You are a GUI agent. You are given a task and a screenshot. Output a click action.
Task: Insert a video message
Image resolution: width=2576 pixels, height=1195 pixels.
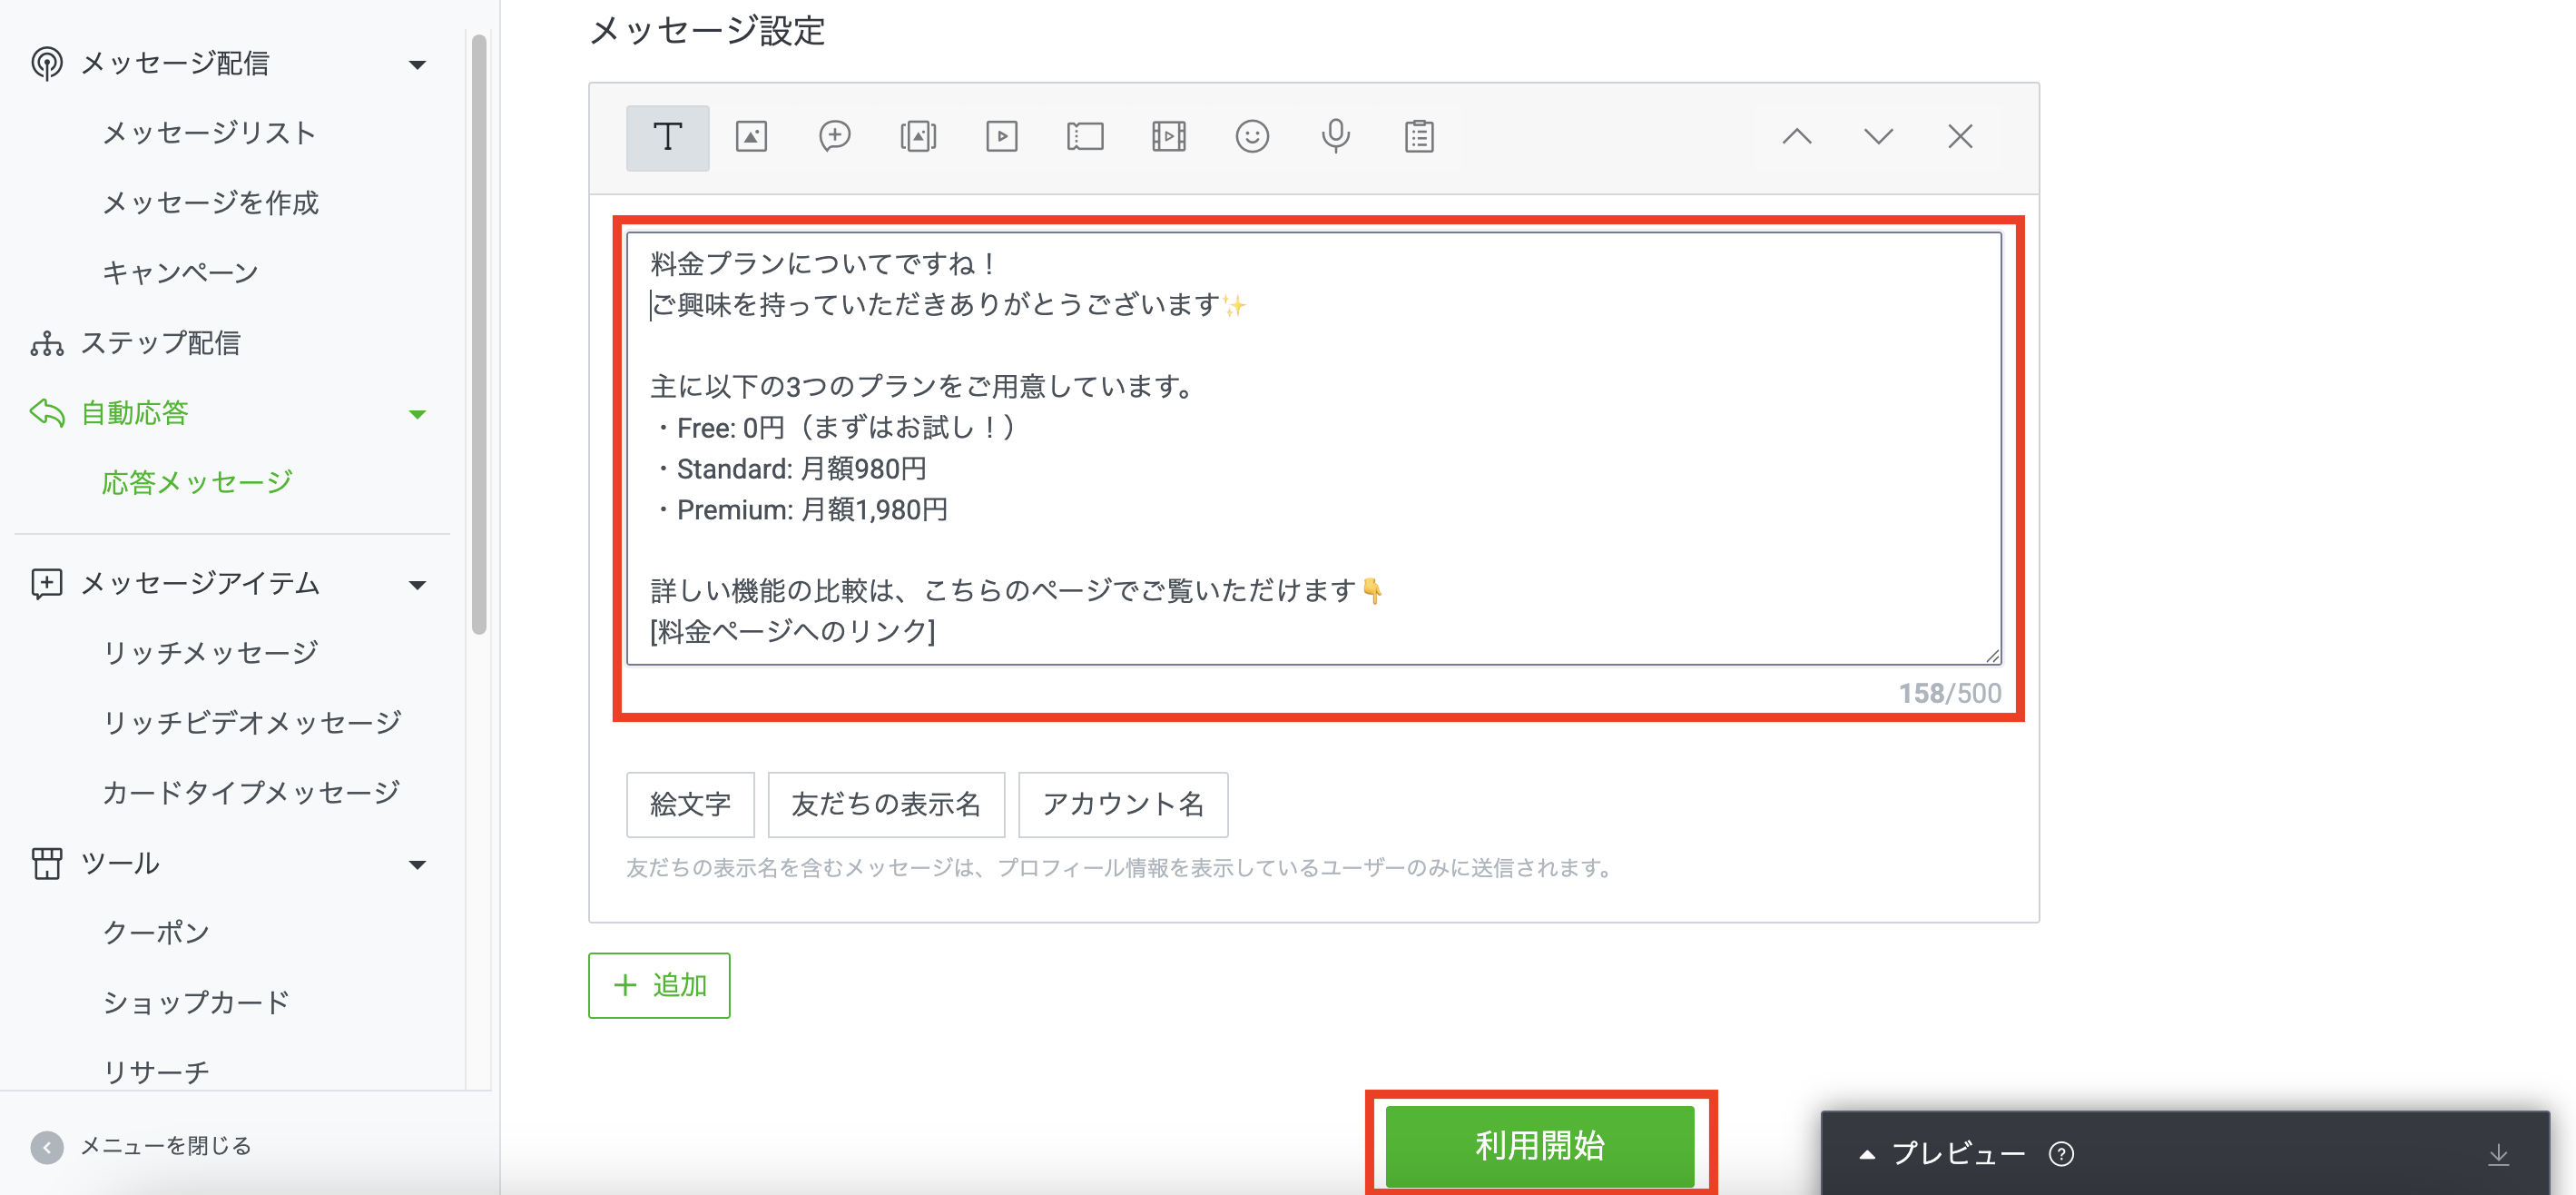1002,137
